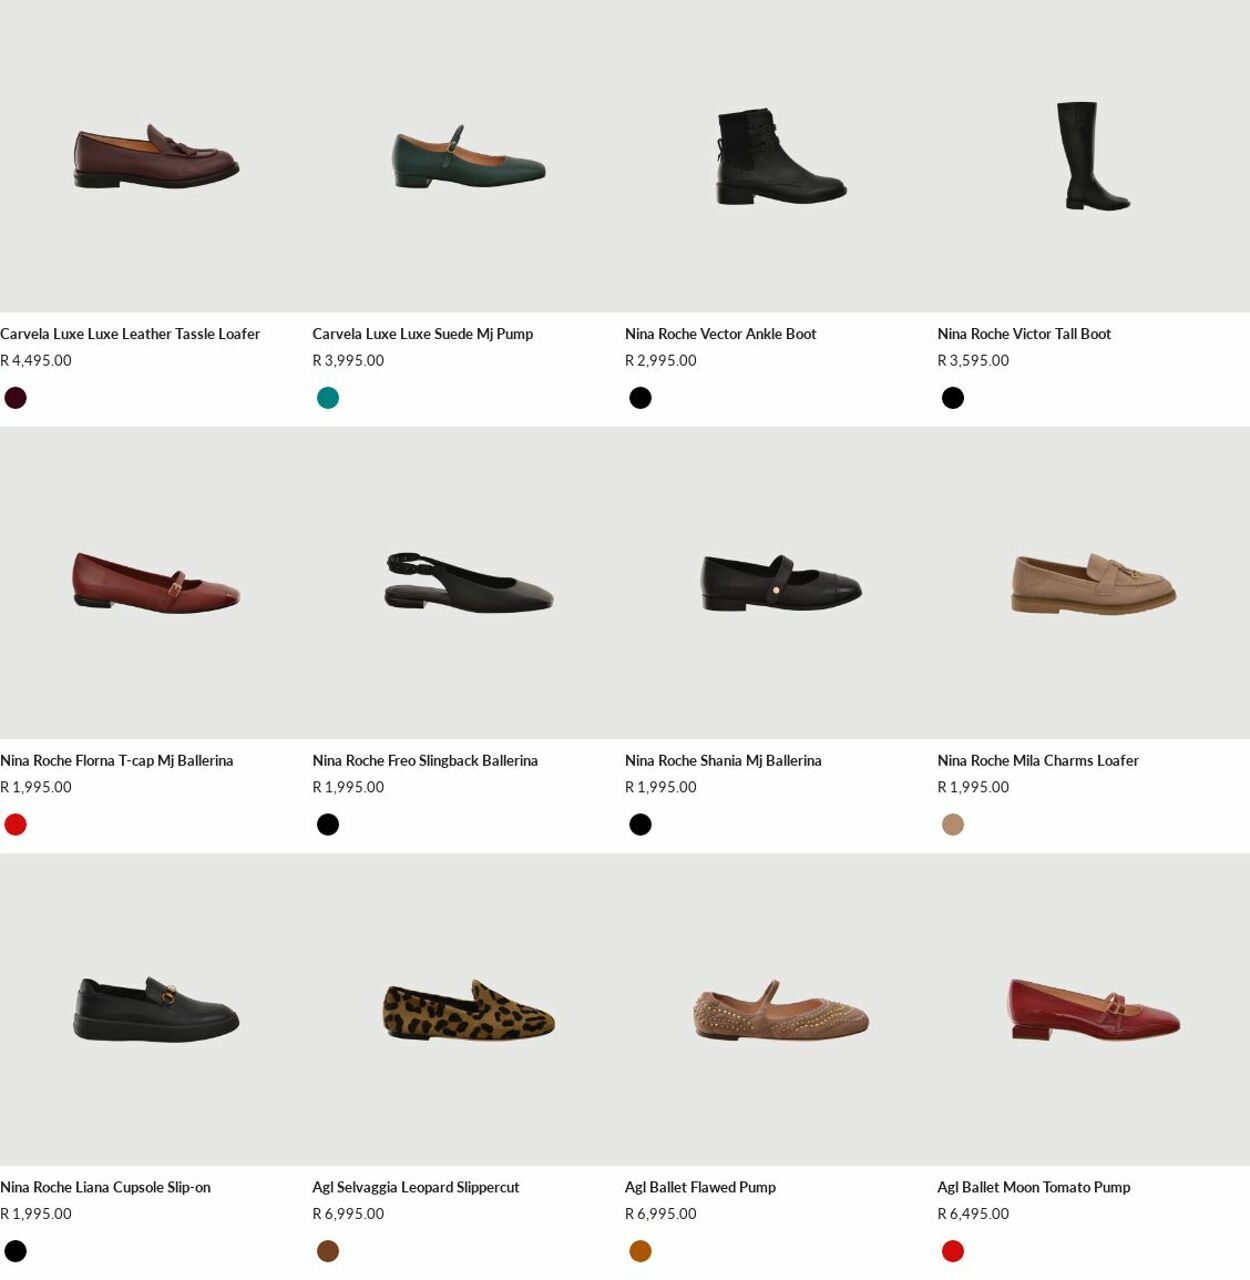The image size is (1250, 1280).
Task: Click the R 6,995.00 price under Ballet Flawed Pump
Action: tap(661, 1214)
